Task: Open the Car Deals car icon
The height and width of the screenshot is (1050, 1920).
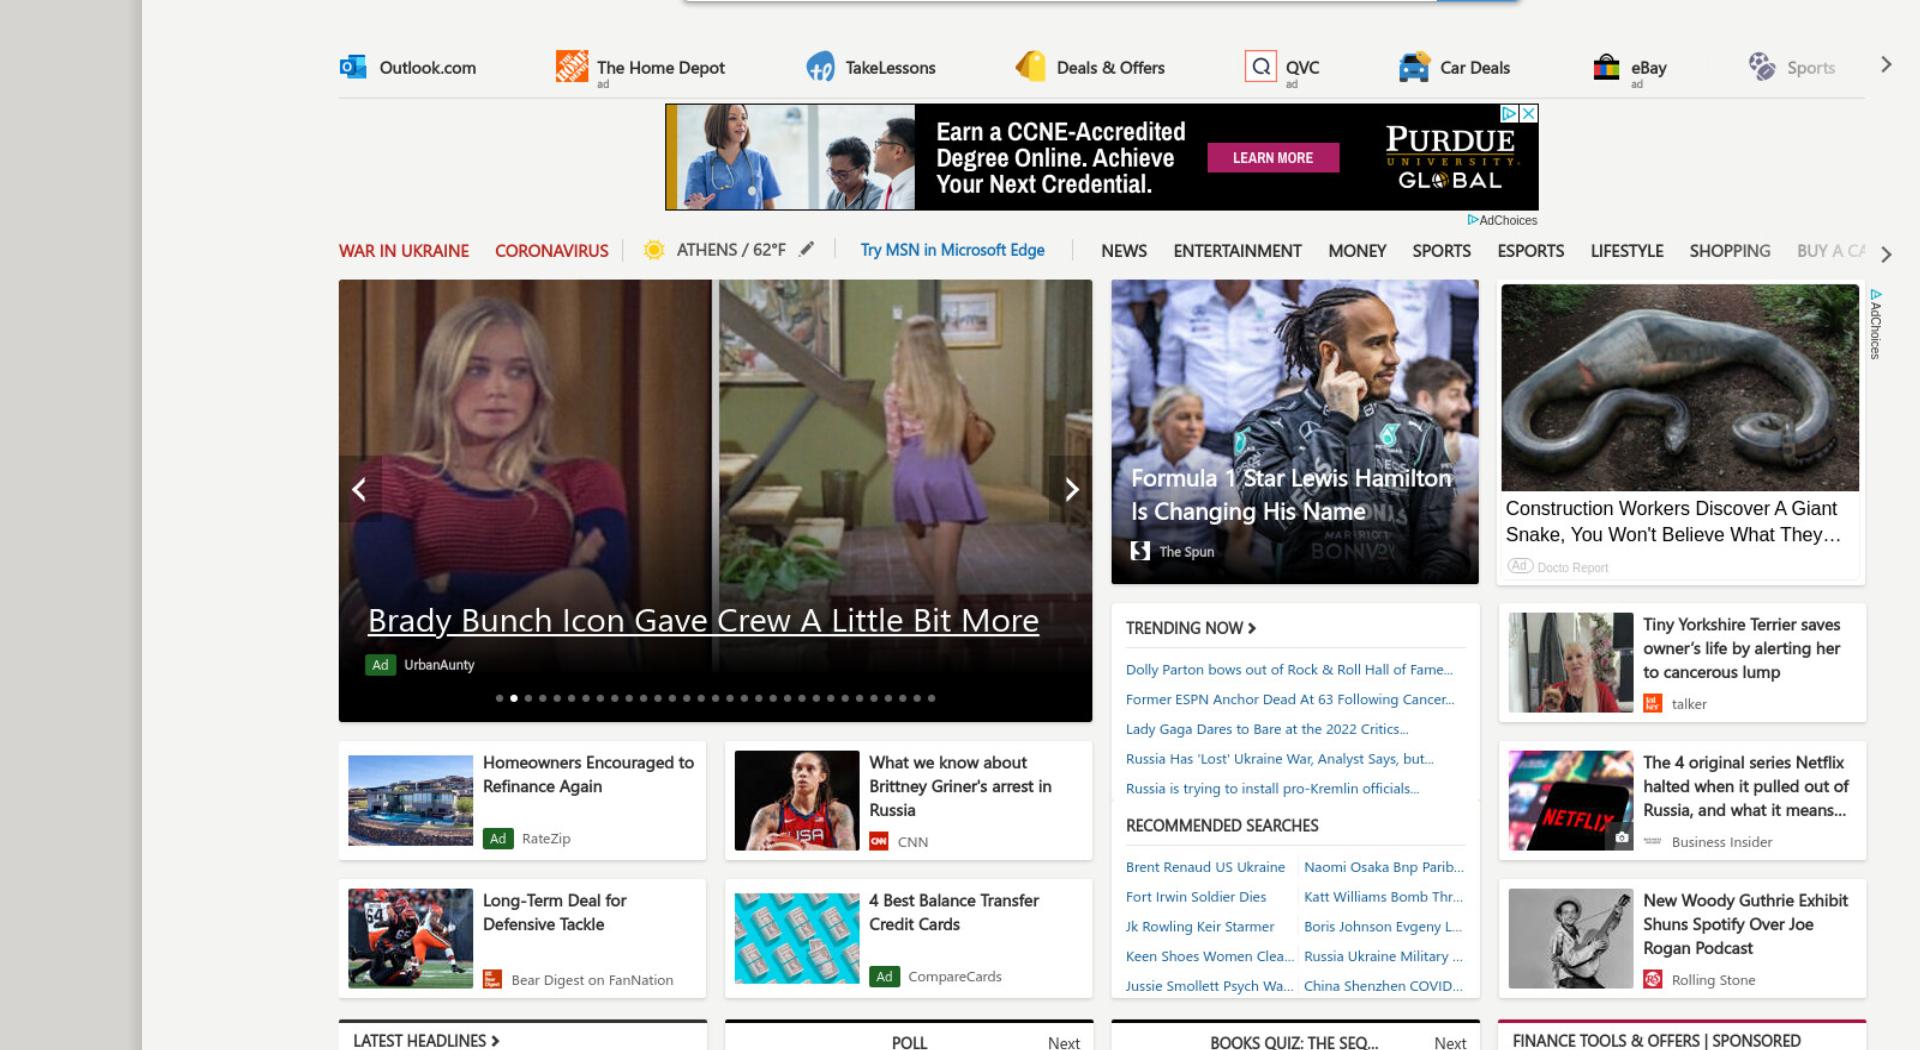Action: pyautogui.click(x=1414, y=67)
